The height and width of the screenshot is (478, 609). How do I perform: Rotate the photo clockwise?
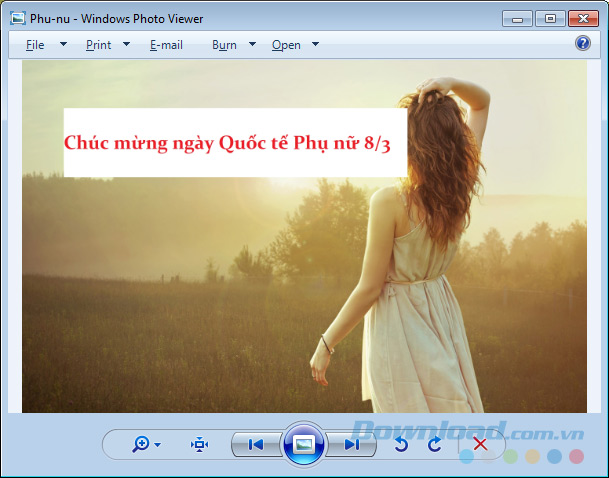click(x=434, y=444)
